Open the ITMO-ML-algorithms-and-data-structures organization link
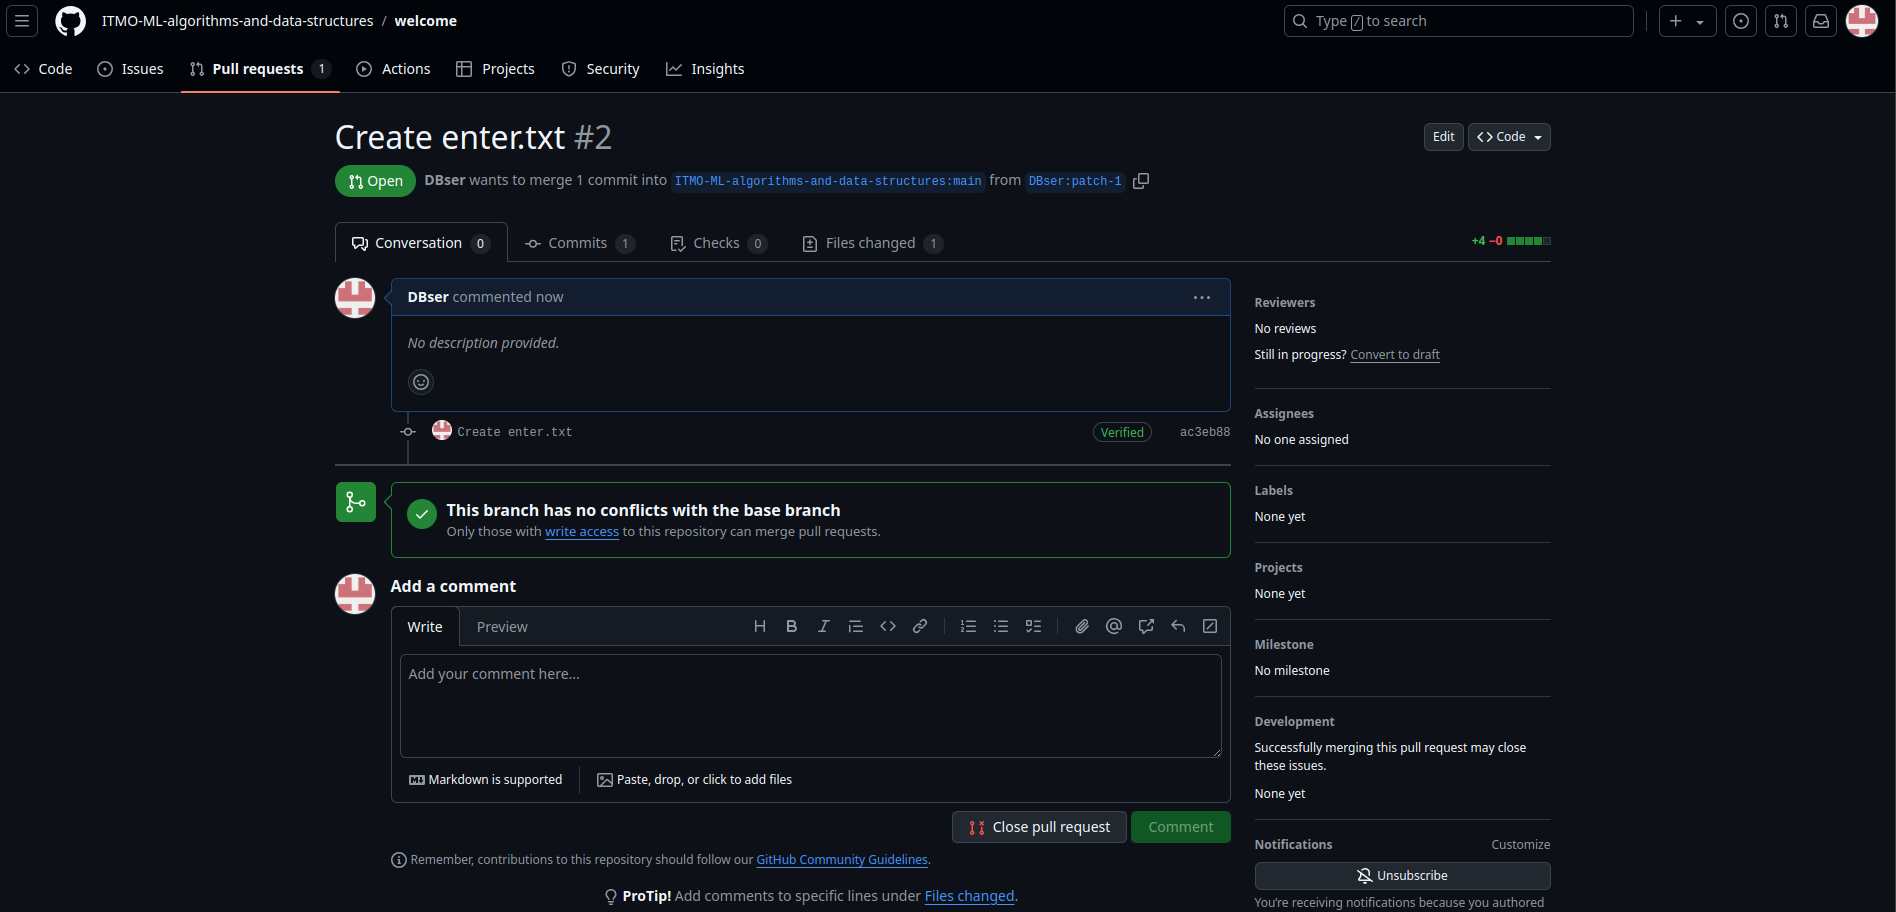The image size is (1896, 912). [x=237, y=21]
